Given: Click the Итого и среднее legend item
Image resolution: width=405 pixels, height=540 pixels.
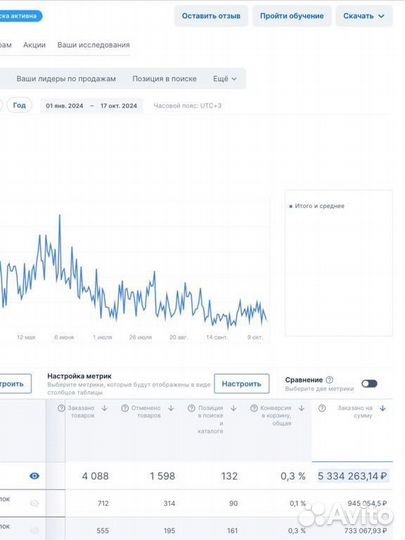Looking at the screenshot, I should tap(317, 206).
